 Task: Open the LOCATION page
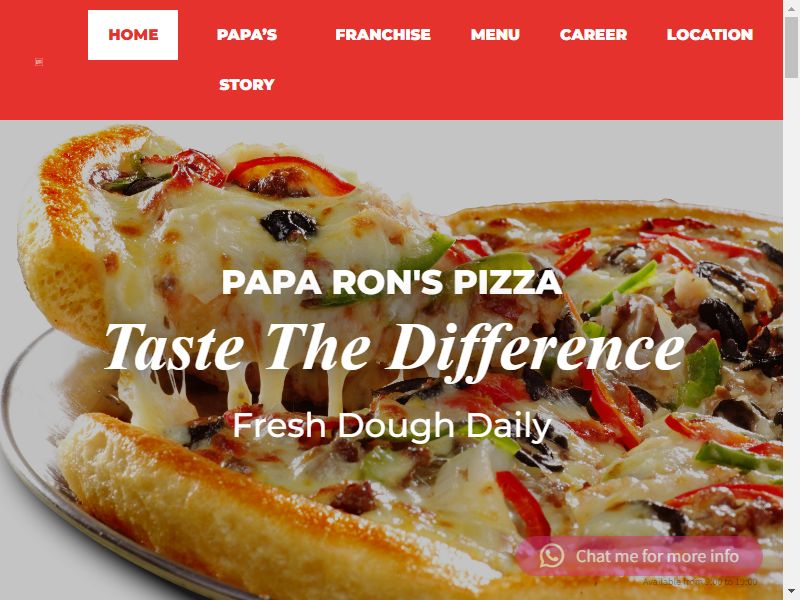click(710, 35)
